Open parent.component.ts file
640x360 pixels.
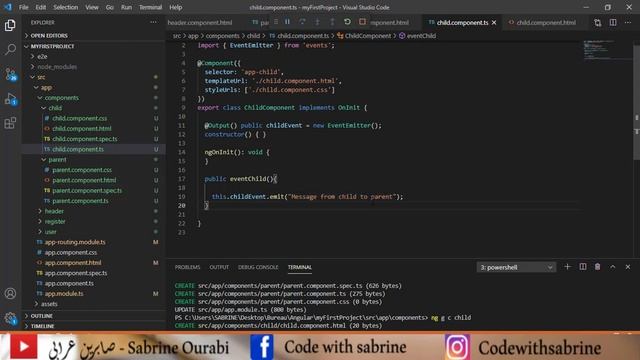(80, 201)
